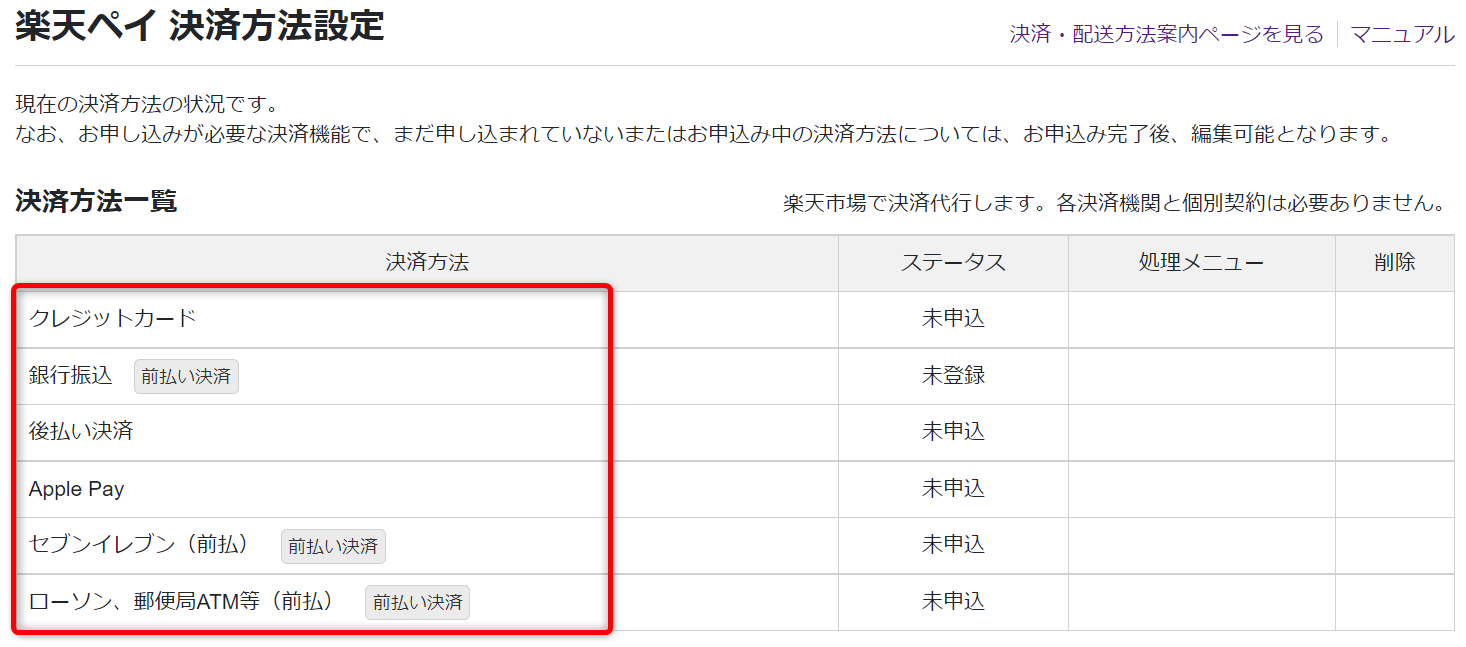Viewport: 1466px width, 647px height.
Task: Click the 楽天ペイ 決済方法設定 page title
Action: coord(200,26)
